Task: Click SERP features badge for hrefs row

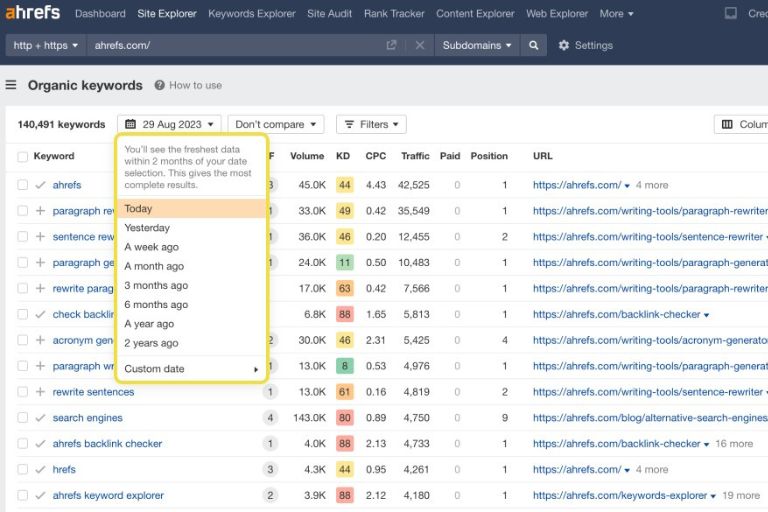Action: click(270, 469)
